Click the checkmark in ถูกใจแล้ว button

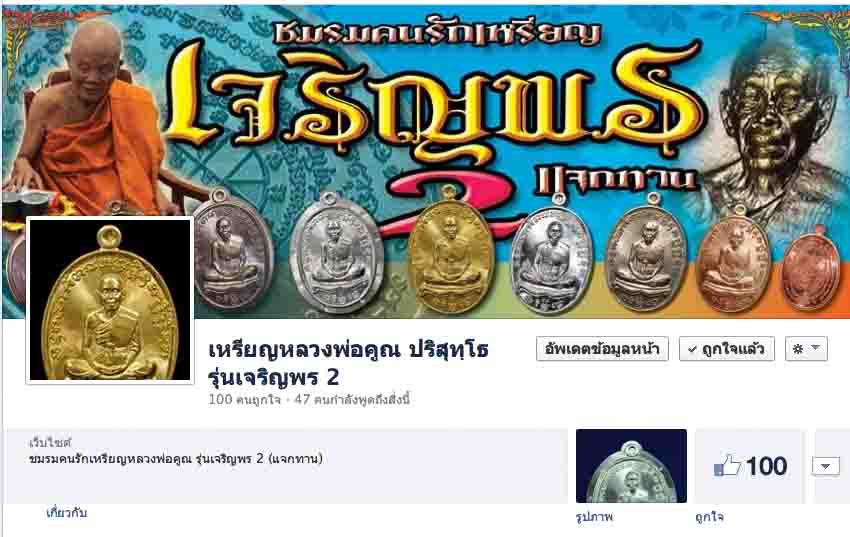tap(692, 350)
